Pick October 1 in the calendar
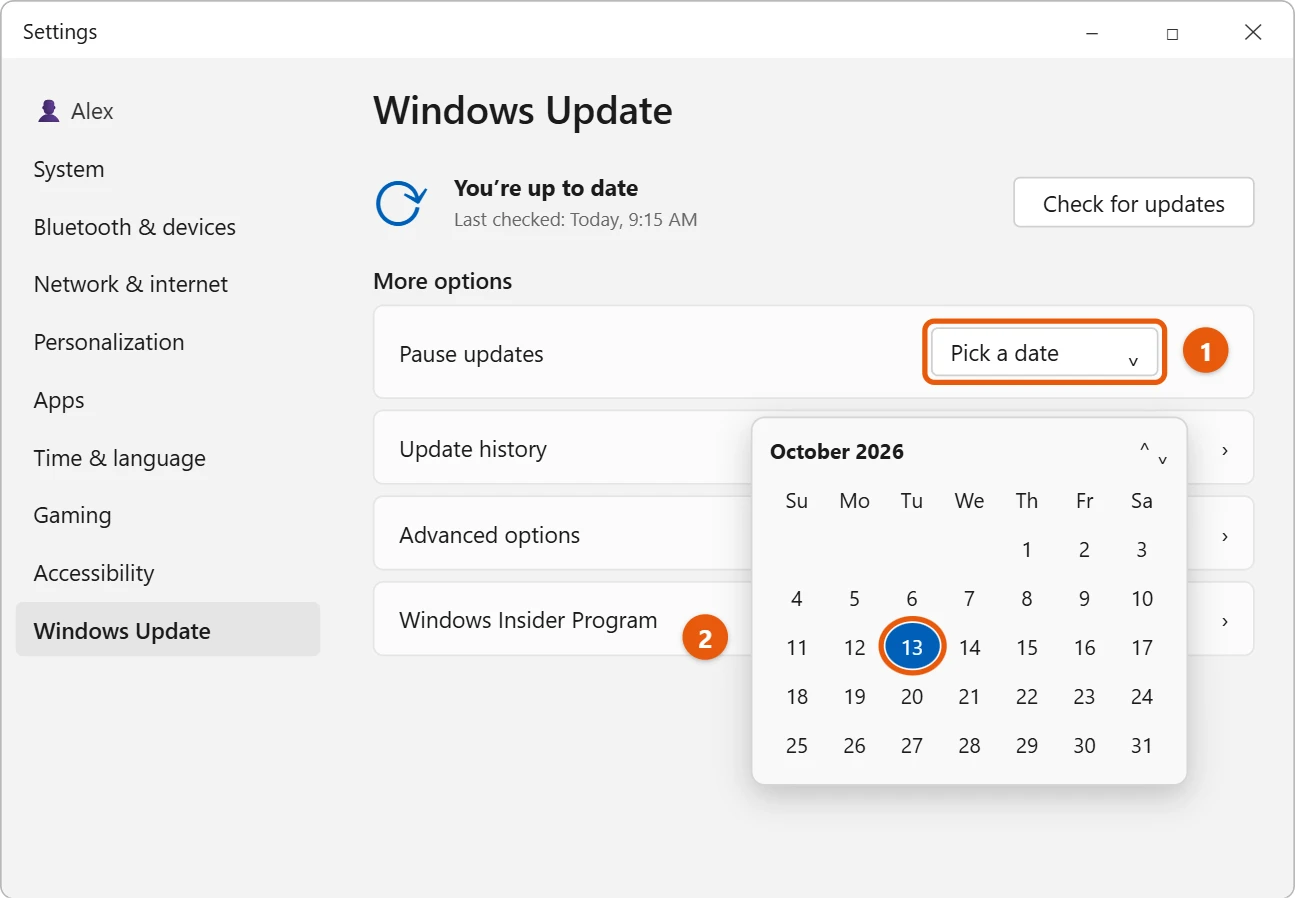This screenshot has height=898, width=1295. click(x=1027, y=549)
